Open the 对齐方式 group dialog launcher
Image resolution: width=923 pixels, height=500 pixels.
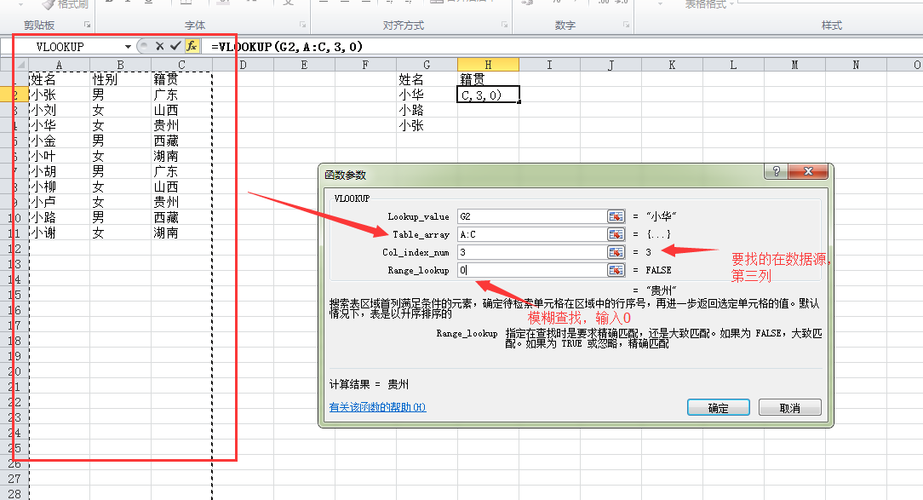[x=504, y=25]
